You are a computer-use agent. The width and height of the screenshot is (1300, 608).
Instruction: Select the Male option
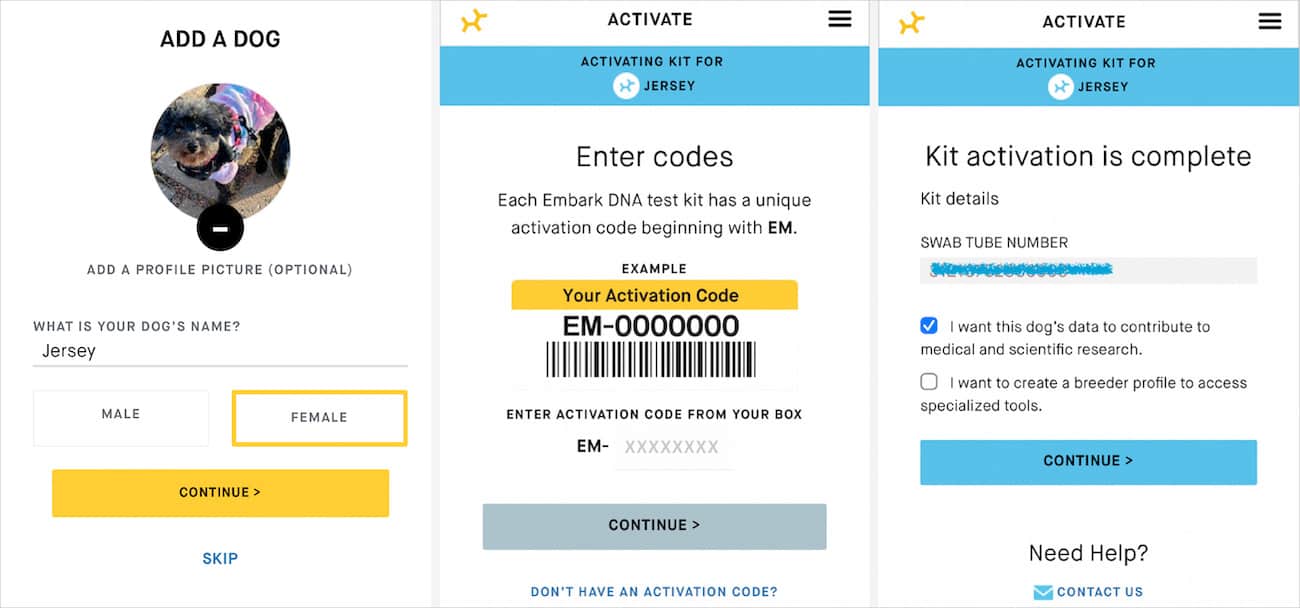[x=121, y=417]
